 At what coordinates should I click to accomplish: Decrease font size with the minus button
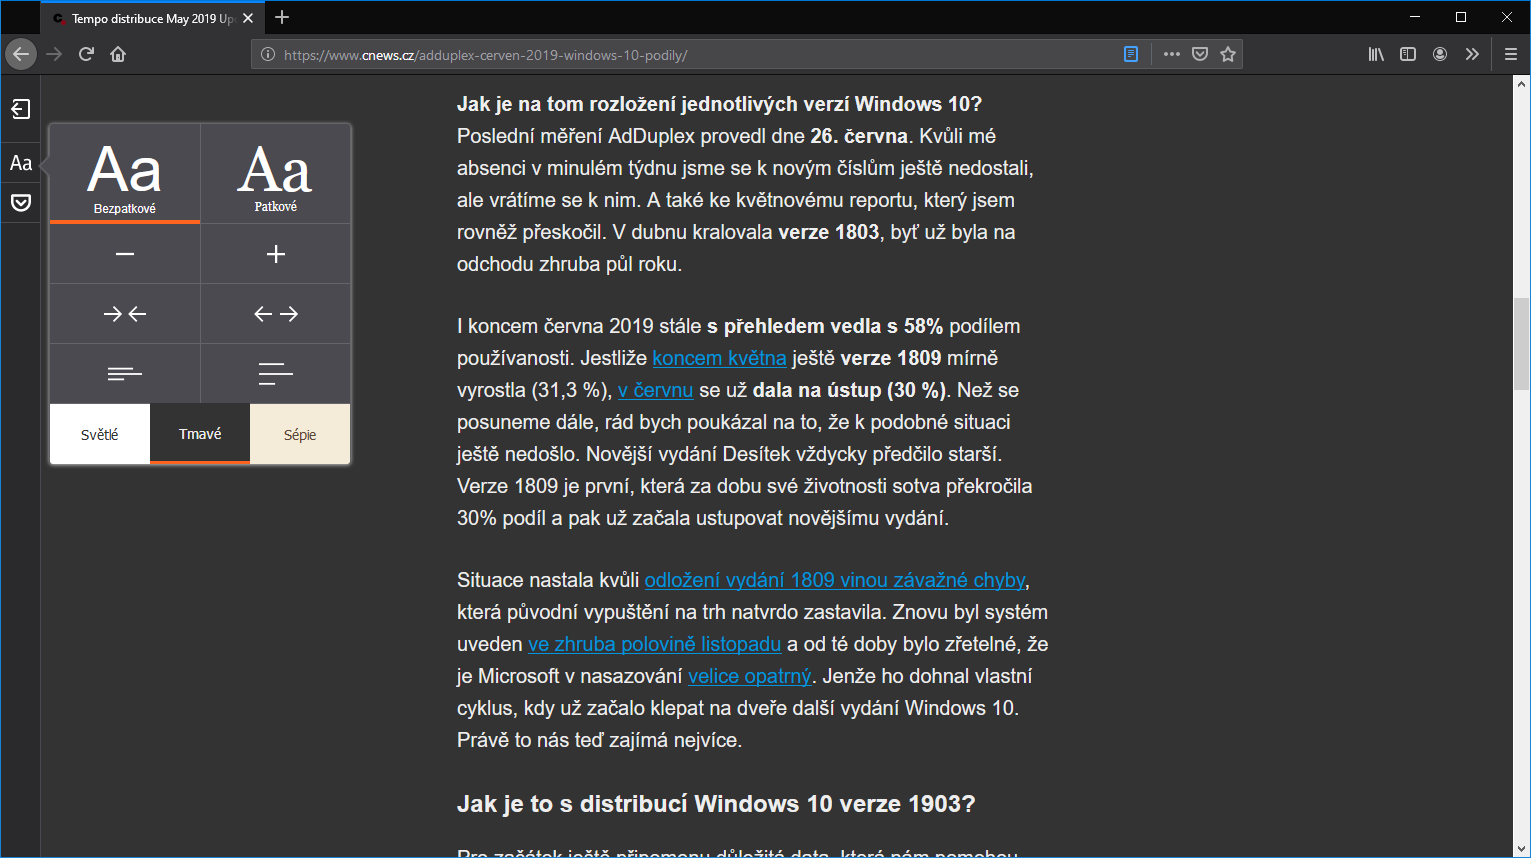tap(125, 254)
